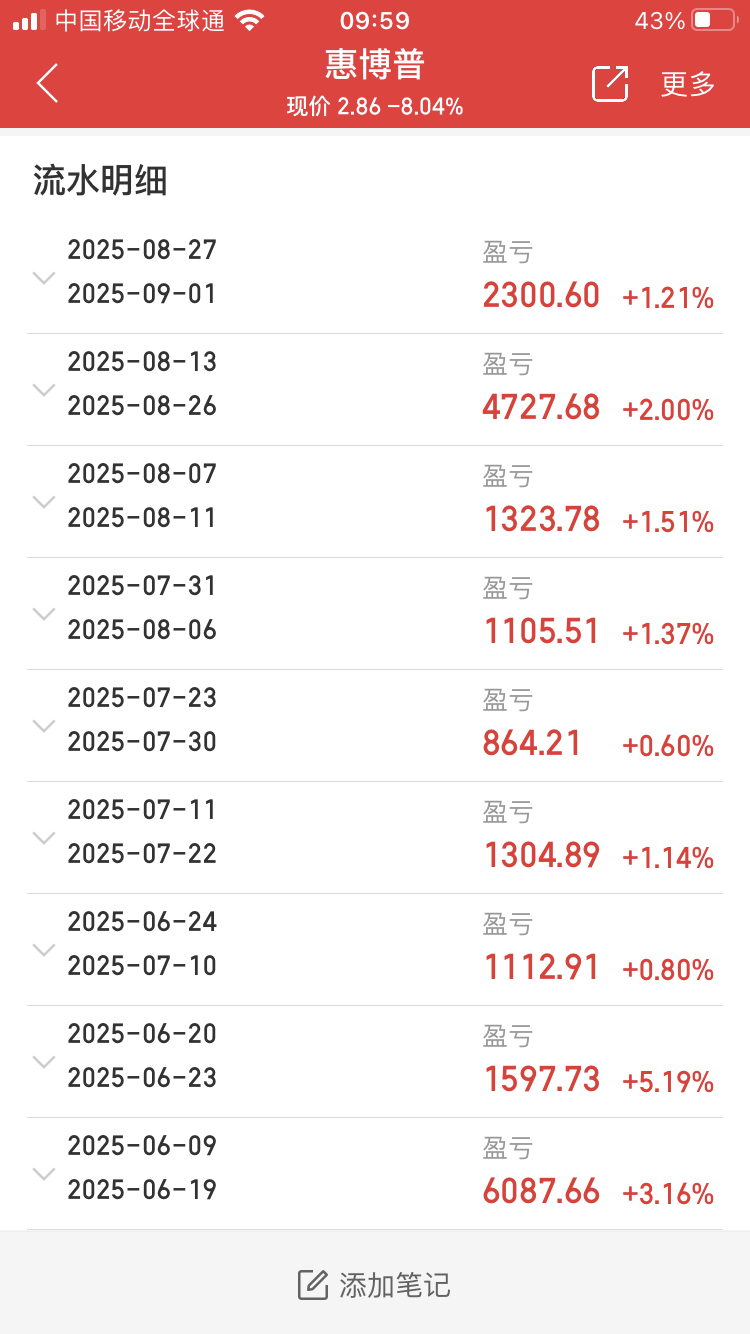This screenshot has height=1334, width=750.
Task: Tap the battery indicator in status bar
Action: click(713, 20)
